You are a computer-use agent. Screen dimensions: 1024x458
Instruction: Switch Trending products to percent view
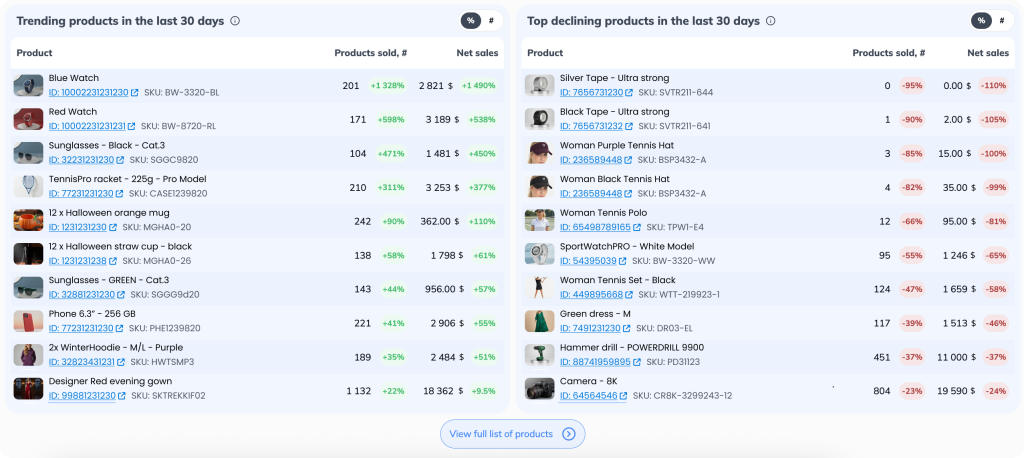[x=470, y=21]
